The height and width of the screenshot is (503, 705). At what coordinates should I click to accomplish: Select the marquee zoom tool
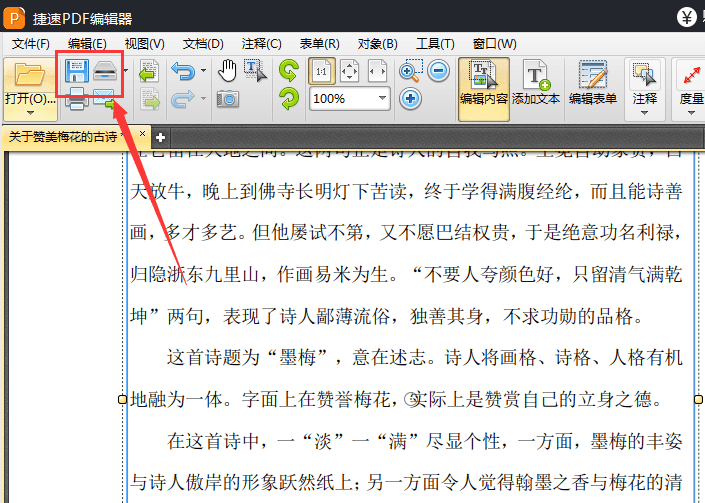coord(411,71)
